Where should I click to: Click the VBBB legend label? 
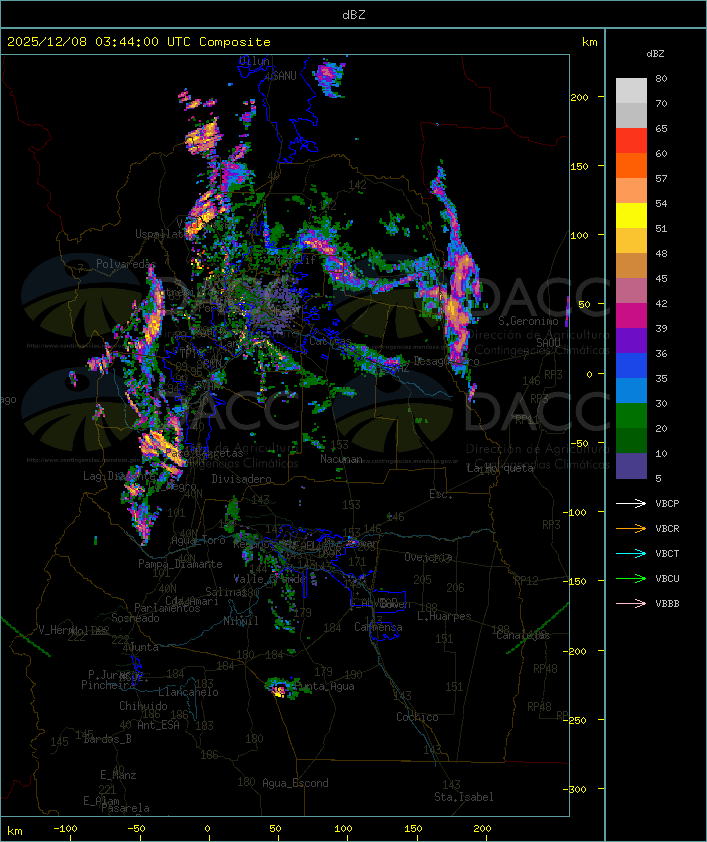tap(667, 604)
